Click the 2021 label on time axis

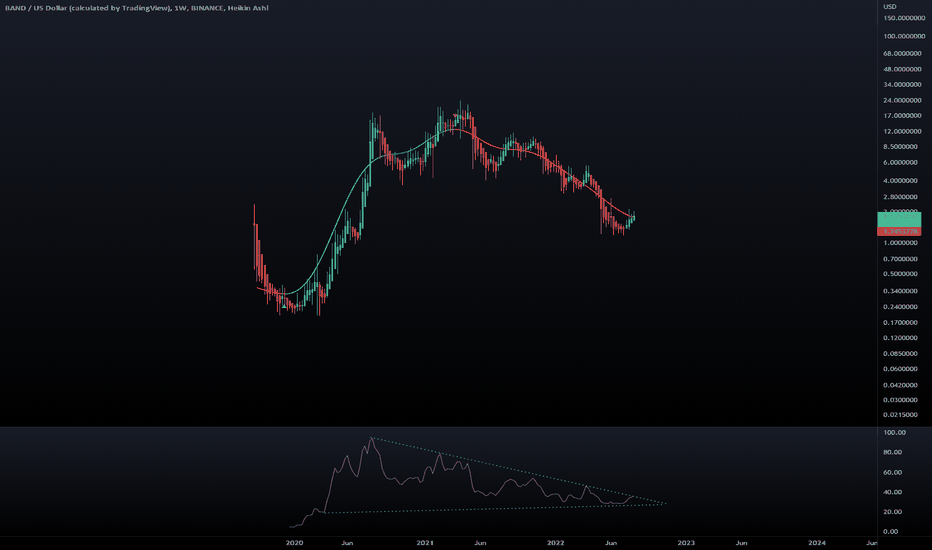pos(425,543)
